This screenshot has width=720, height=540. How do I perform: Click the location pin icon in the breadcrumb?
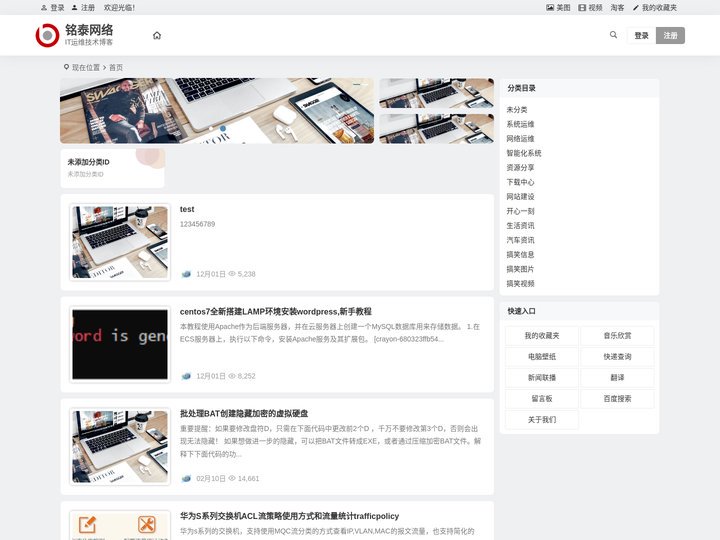pos(66,67)
